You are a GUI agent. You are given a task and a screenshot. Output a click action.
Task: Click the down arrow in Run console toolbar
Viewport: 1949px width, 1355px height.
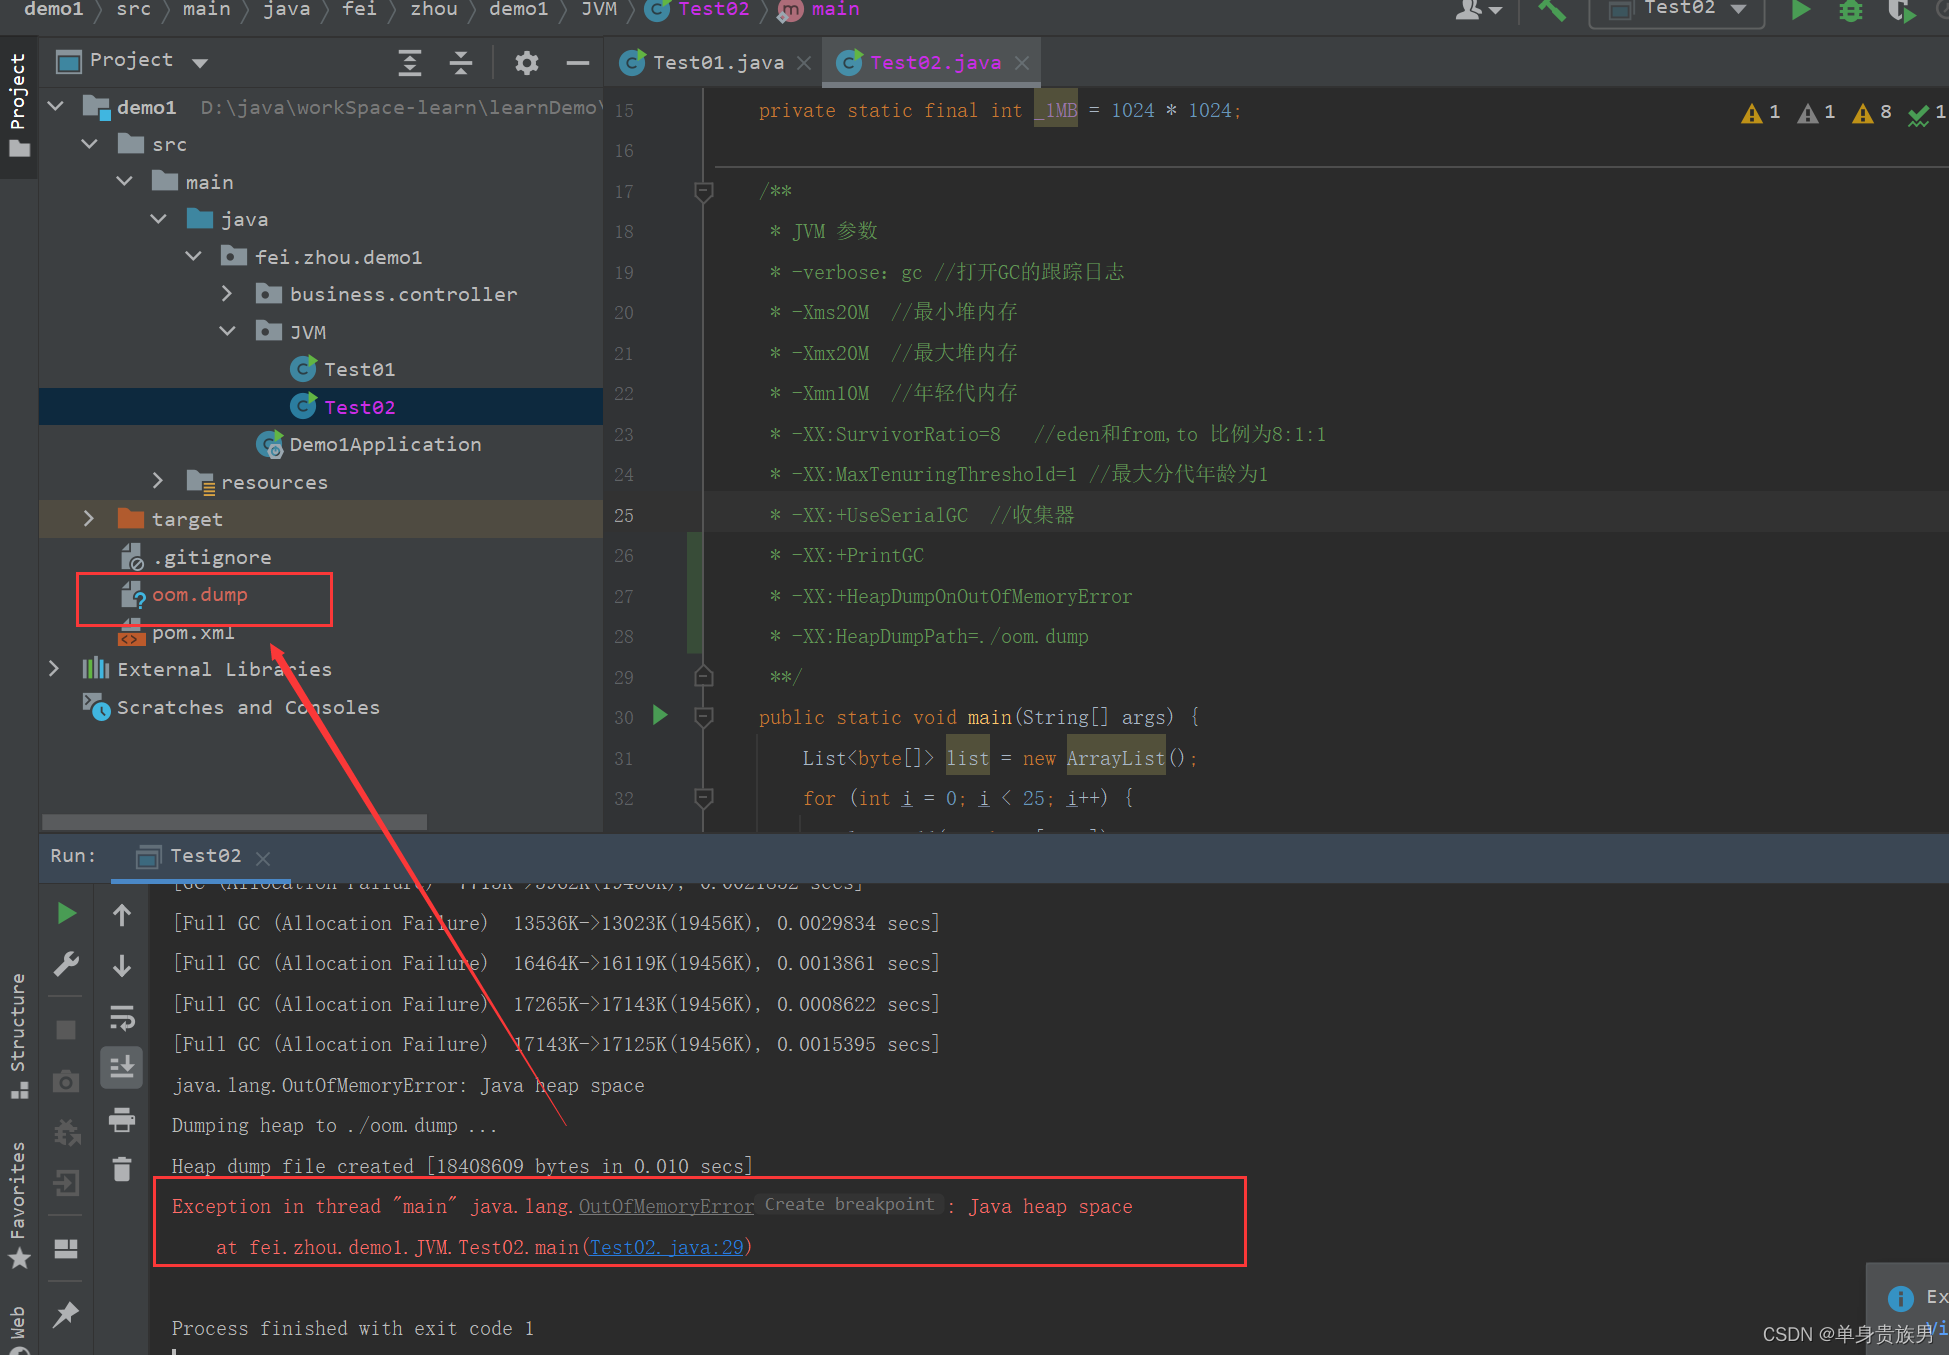(x=122, y=966)
